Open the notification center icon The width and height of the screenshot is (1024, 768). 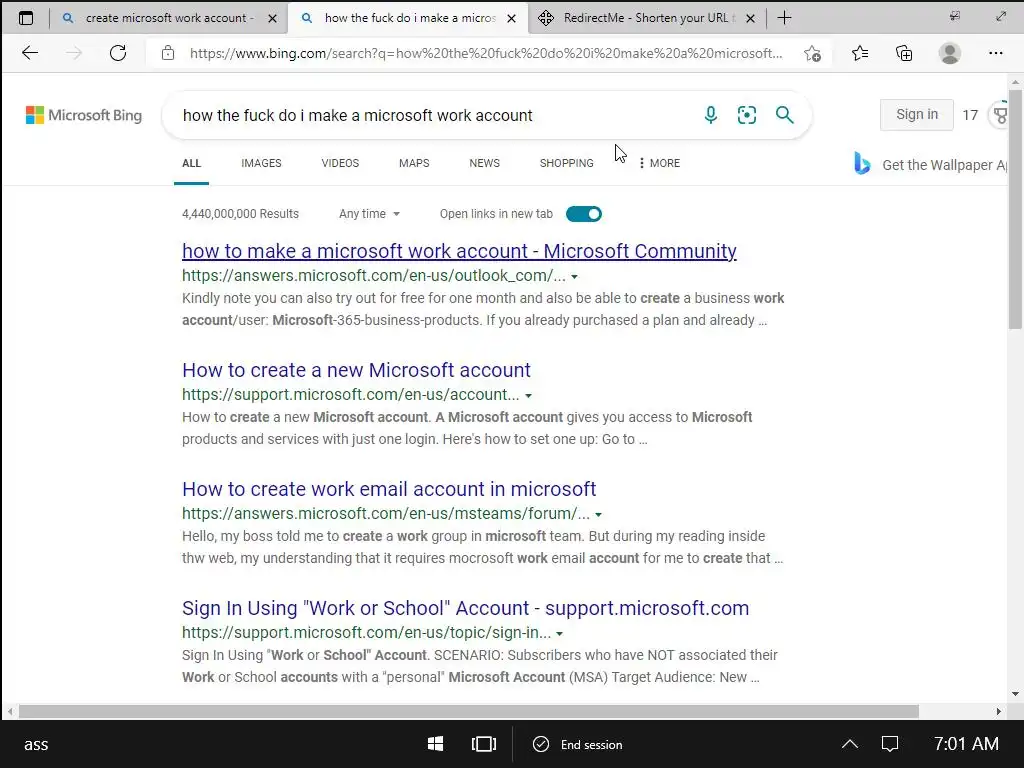click(889, 744)
